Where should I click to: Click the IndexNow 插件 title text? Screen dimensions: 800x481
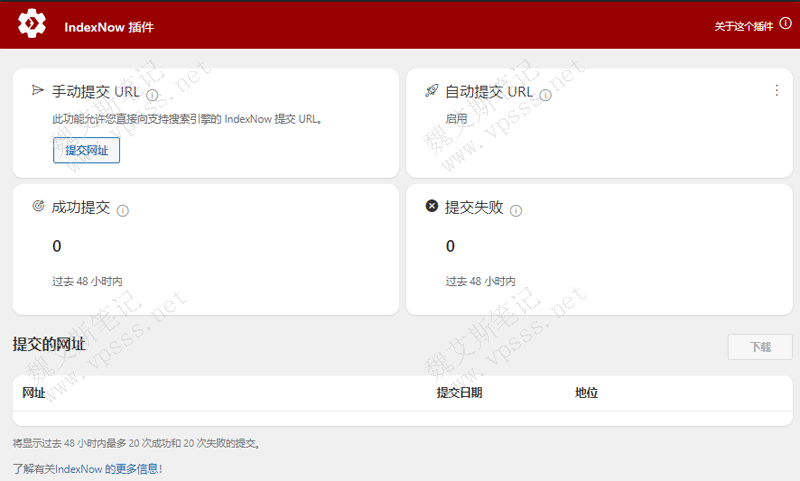point(109,26)
